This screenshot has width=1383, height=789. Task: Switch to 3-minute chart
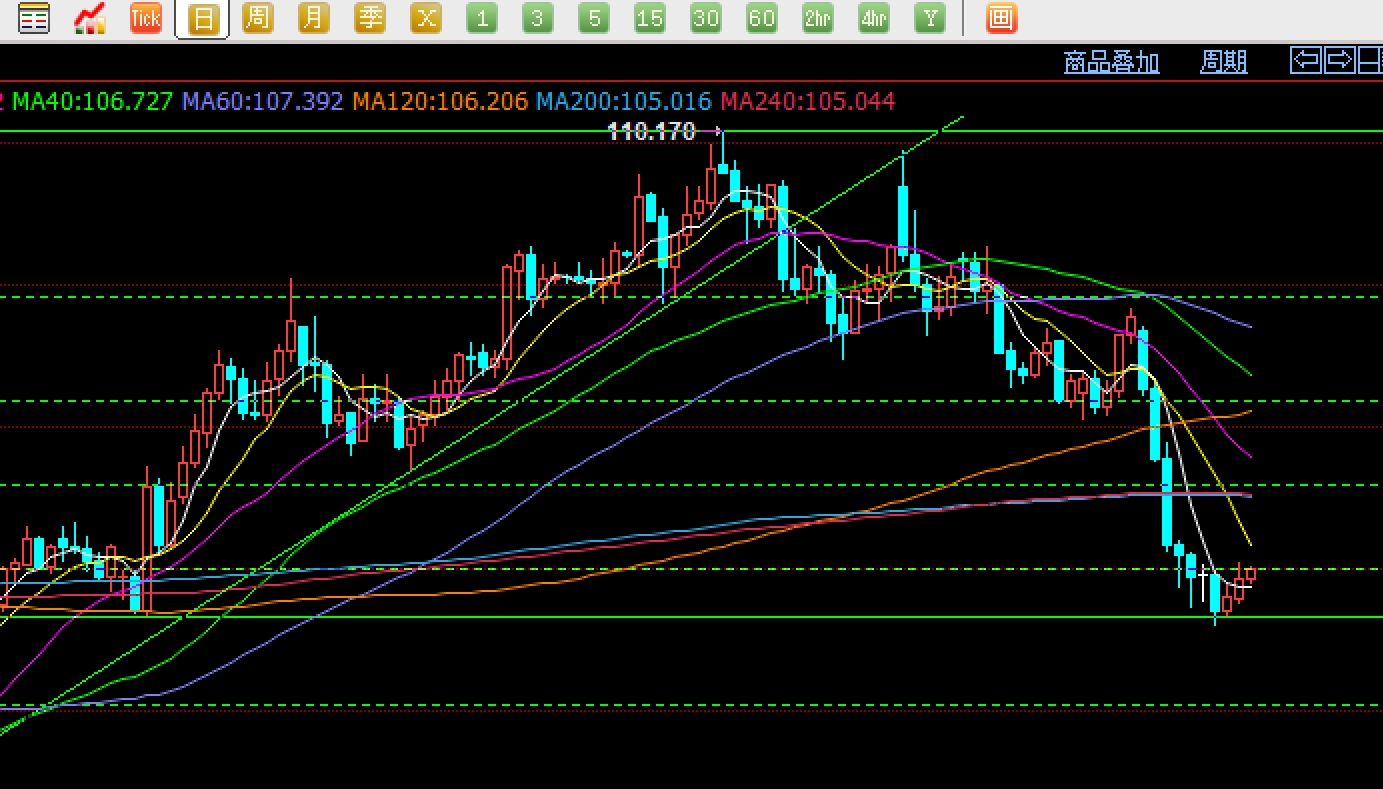click(x=538, y=18)
